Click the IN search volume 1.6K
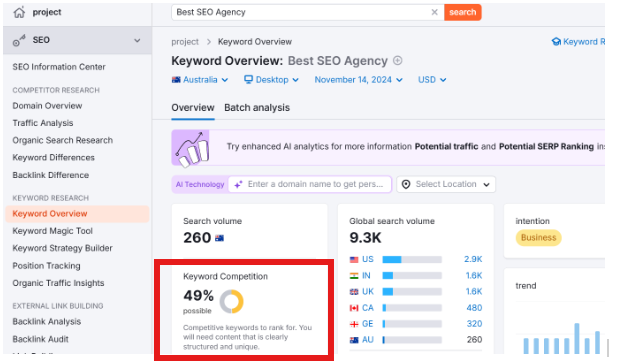This screenshot has height=361, width=625. coord(474,275)
